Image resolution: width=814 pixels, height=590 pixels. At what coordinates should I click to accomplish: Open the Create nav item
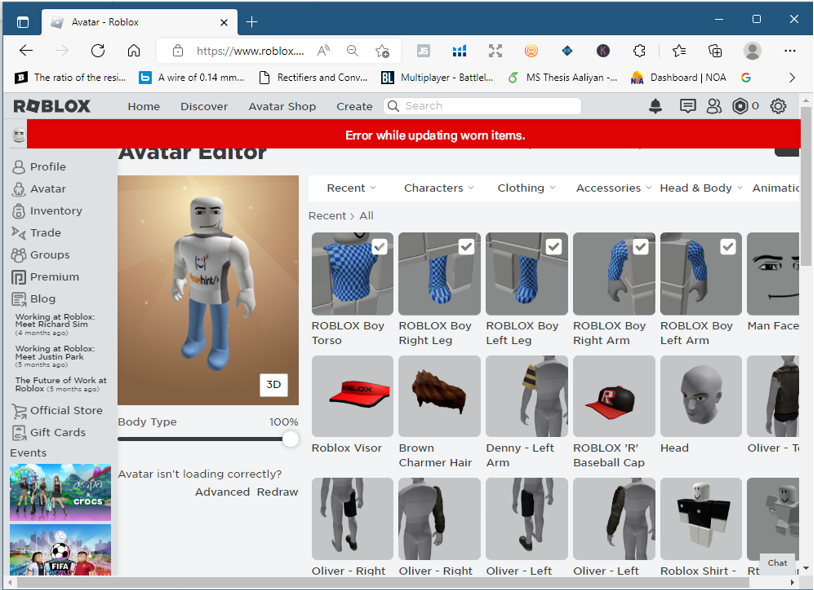point(354,106)
